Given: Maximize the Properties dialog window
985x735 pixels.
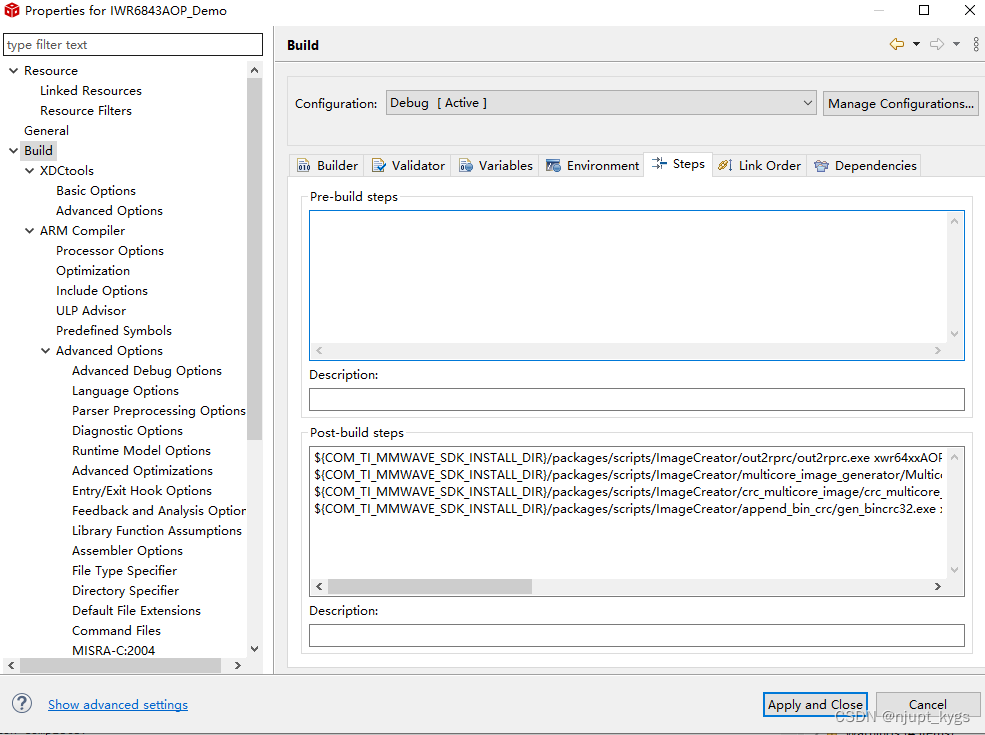Looking at the screenshot, I should (x=924, y=11).
